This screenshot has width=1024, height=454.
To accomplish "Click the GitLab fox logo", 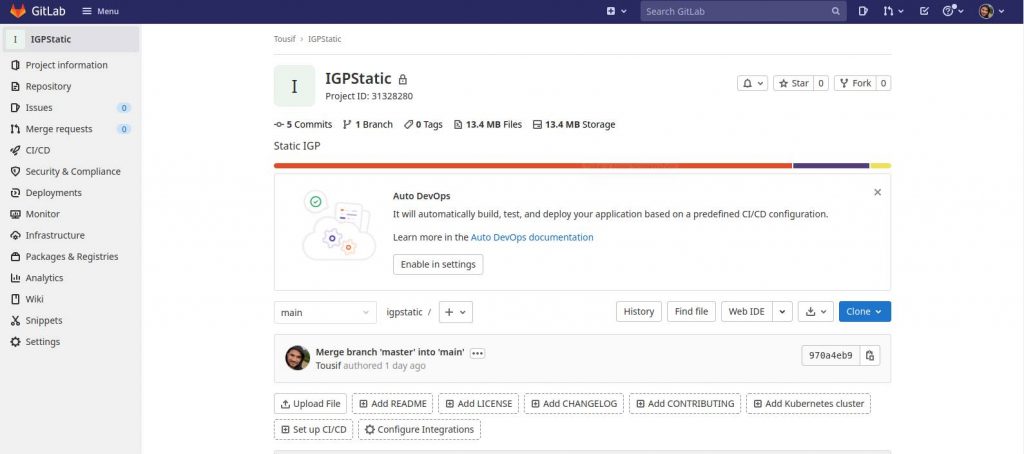I will coord(18,11).
